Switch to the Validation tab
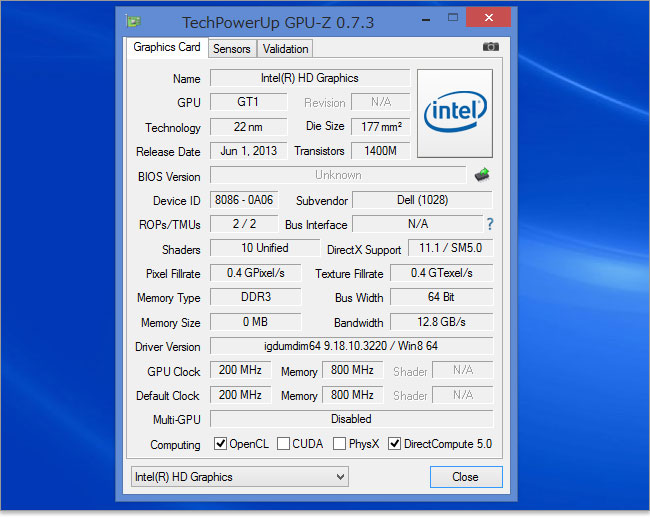Image resolution: width=650 pixels, height=518 pixels. click(285, 49)
